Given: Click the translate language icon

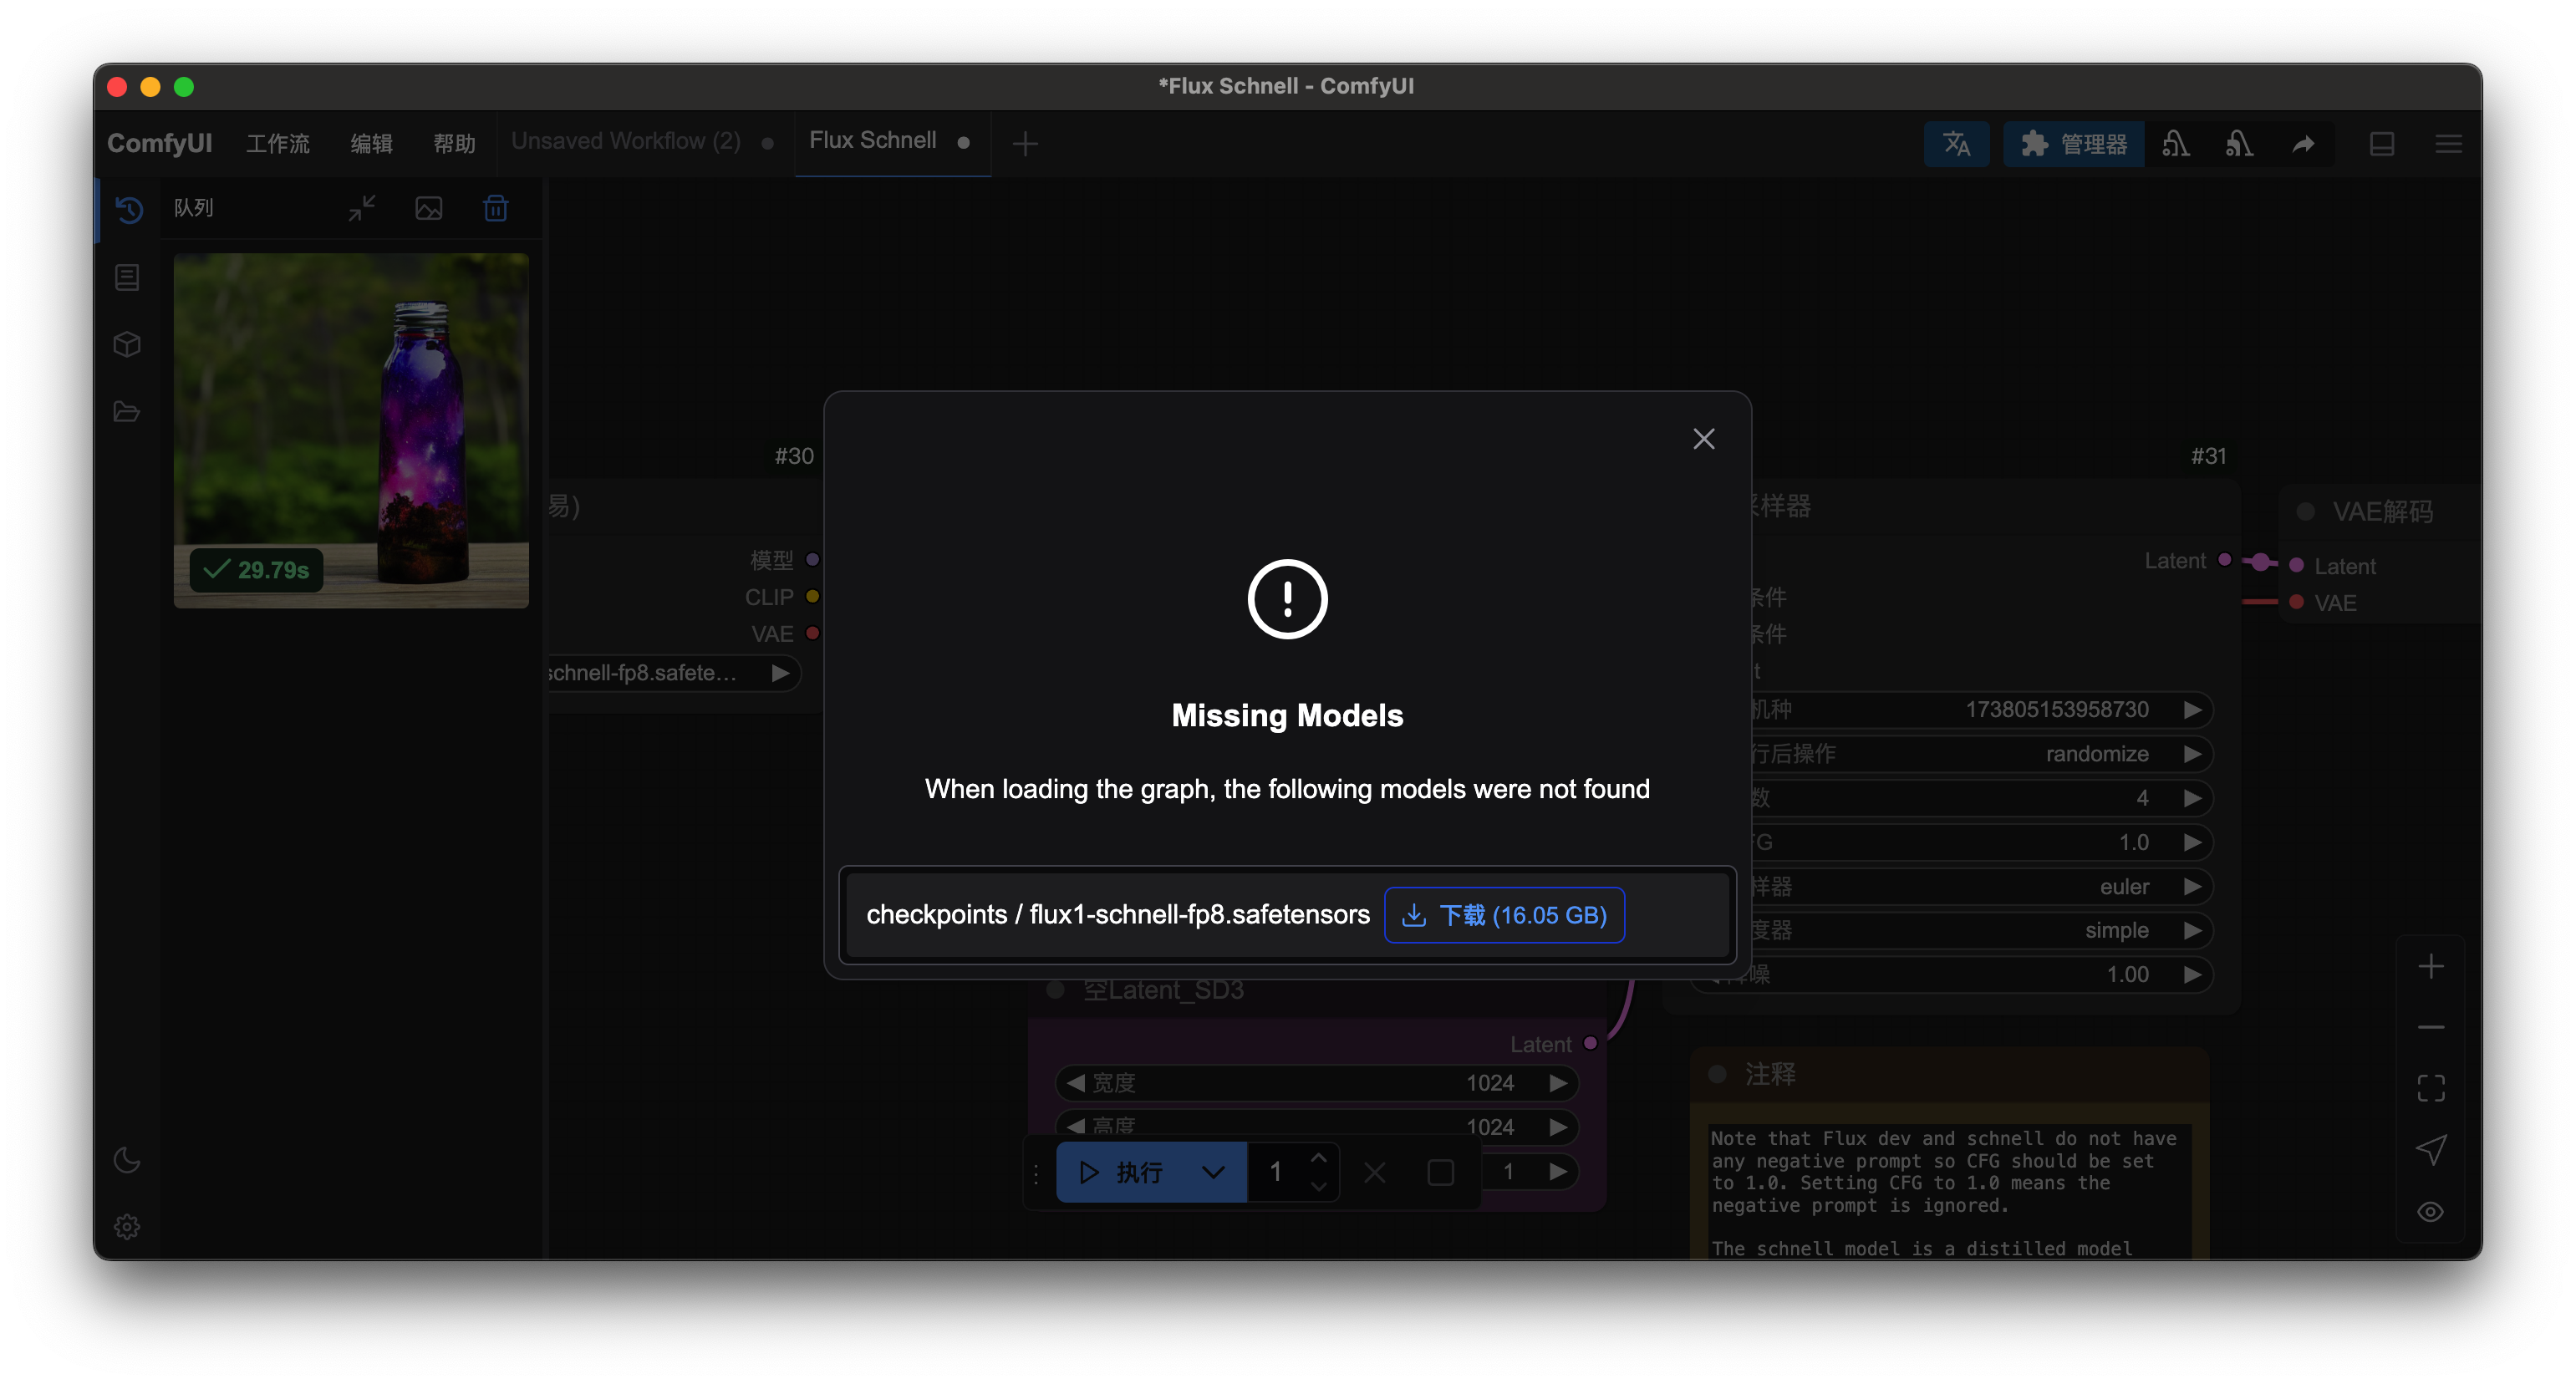Looking at the screenshot, I should pos(1956,144).
